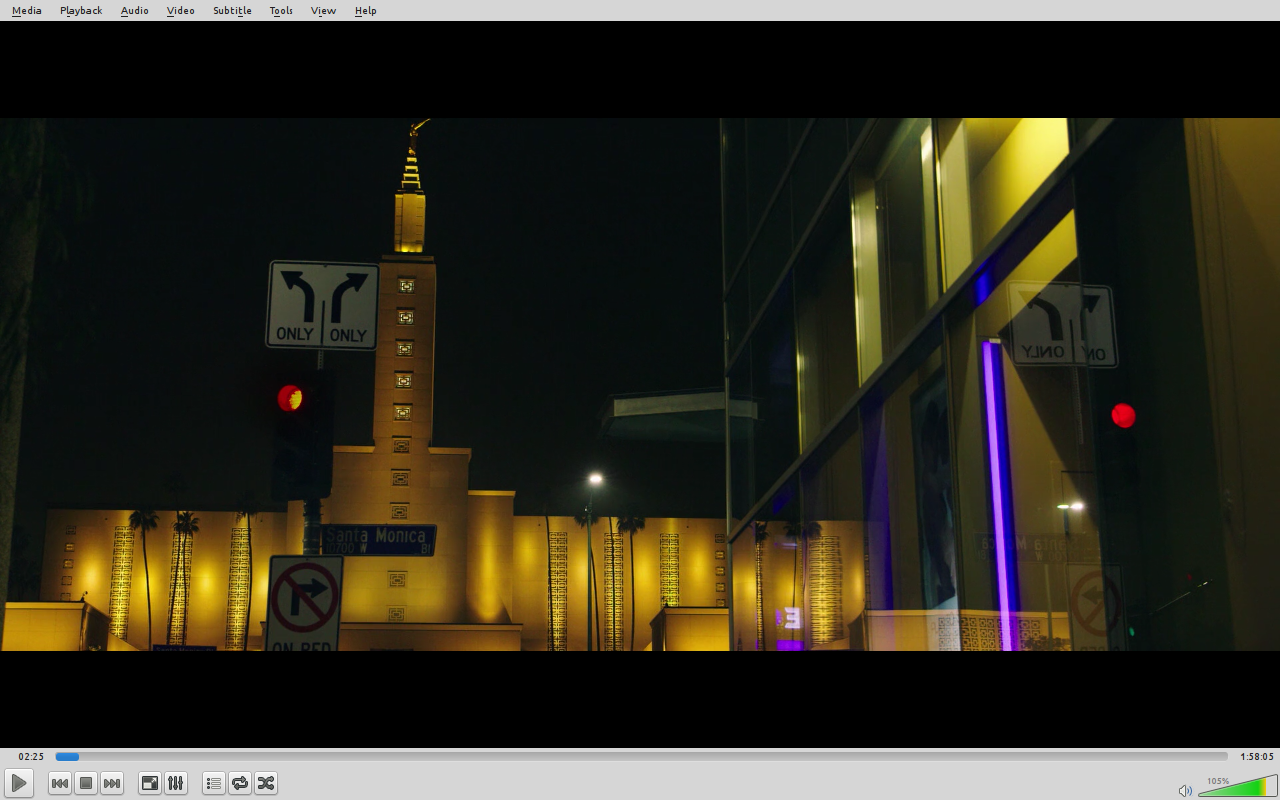
Task: Open the Playback menu
Action: (x=81, y=10)
